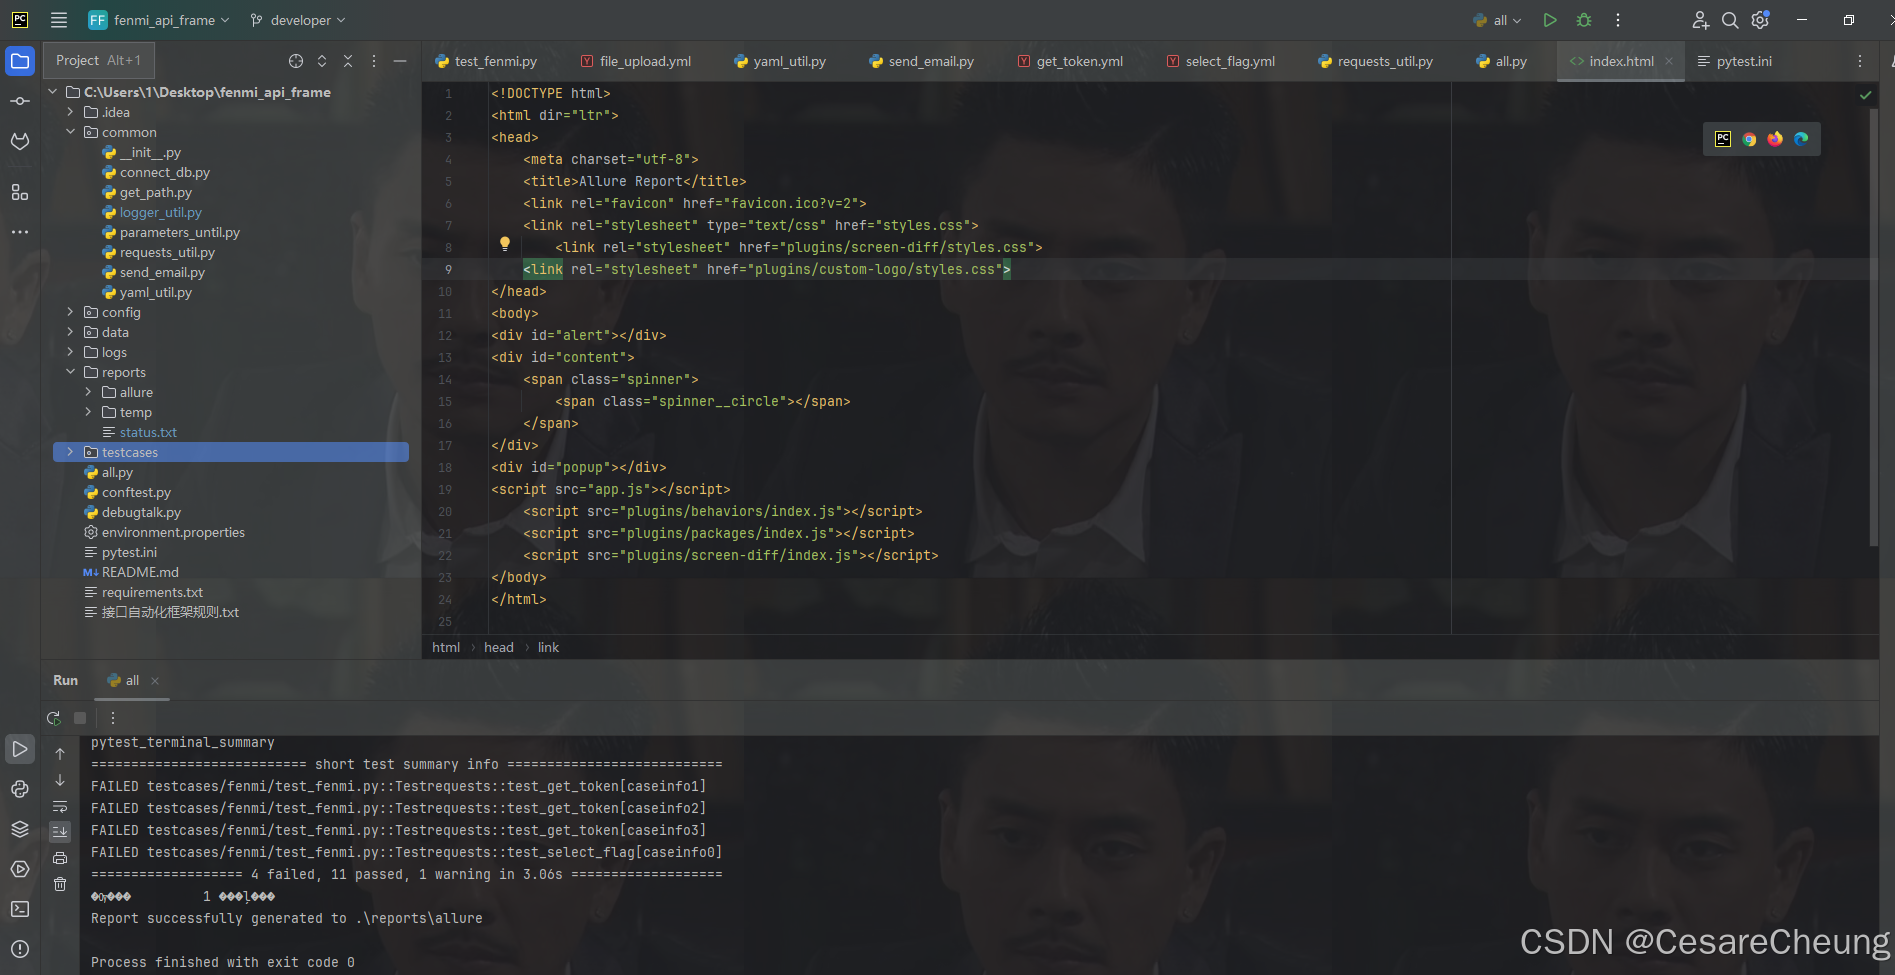
Task: Open the 'all' run configuration dropdown
Action: click(x=1497, y=20)
